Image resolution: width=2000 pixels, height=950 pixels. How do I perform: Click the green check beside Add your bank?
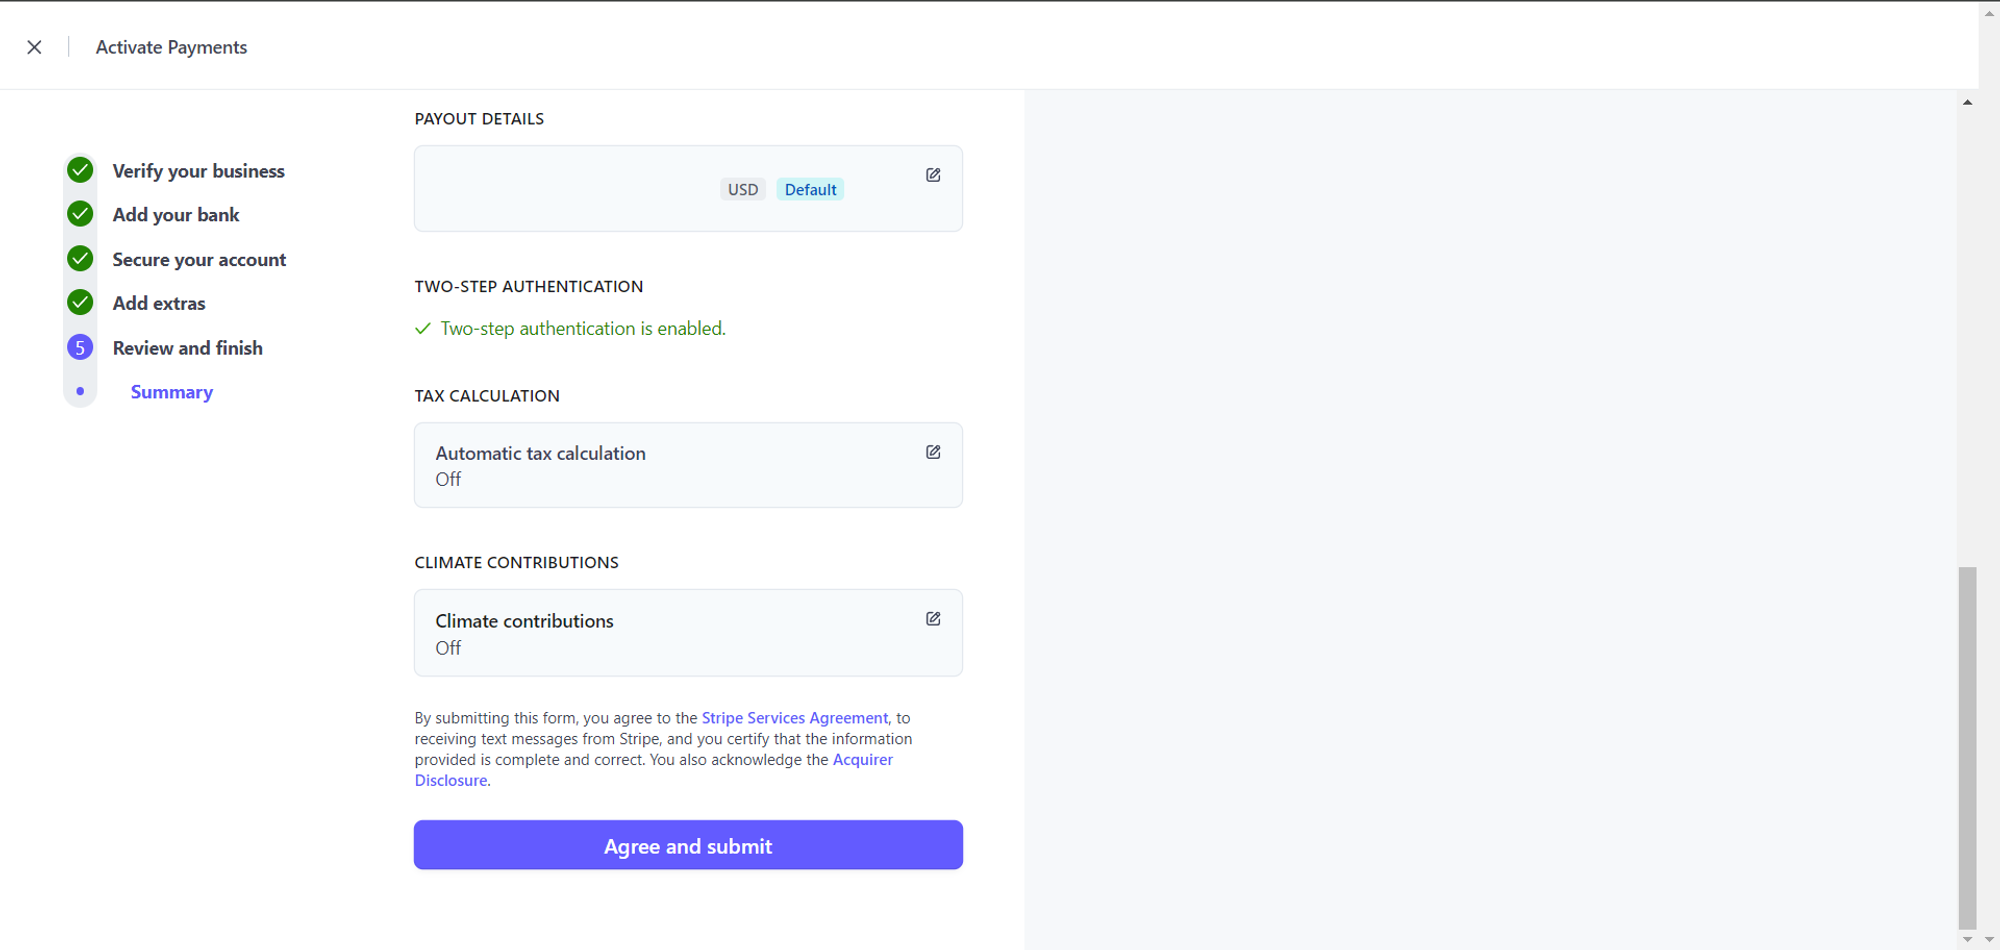pyautogui.click(x=80, y=214)
